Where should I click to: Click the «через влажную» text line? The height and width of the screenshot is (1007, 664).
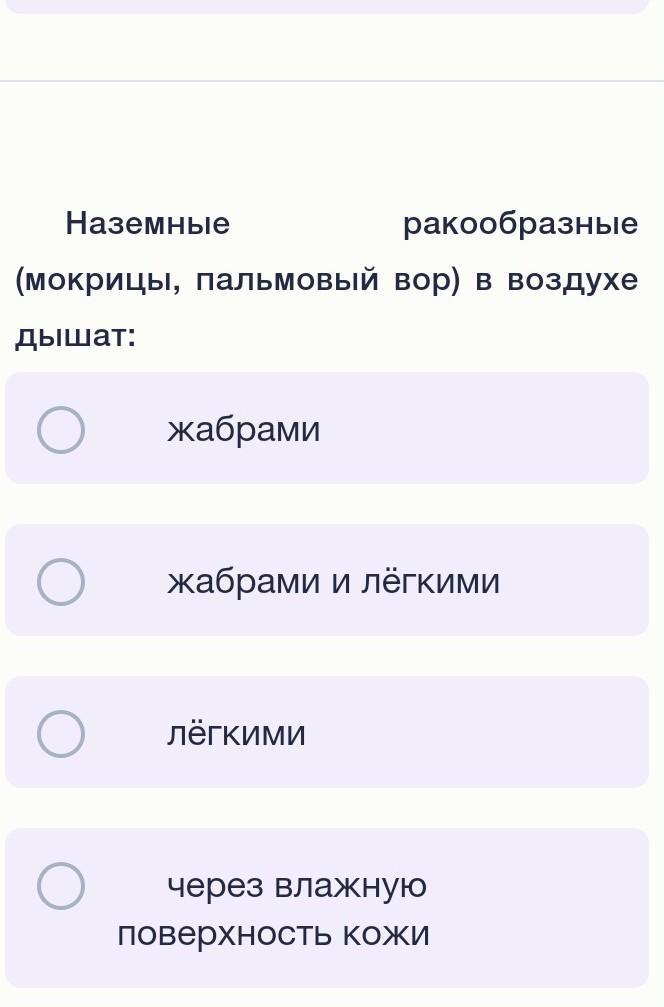point(296,886)
